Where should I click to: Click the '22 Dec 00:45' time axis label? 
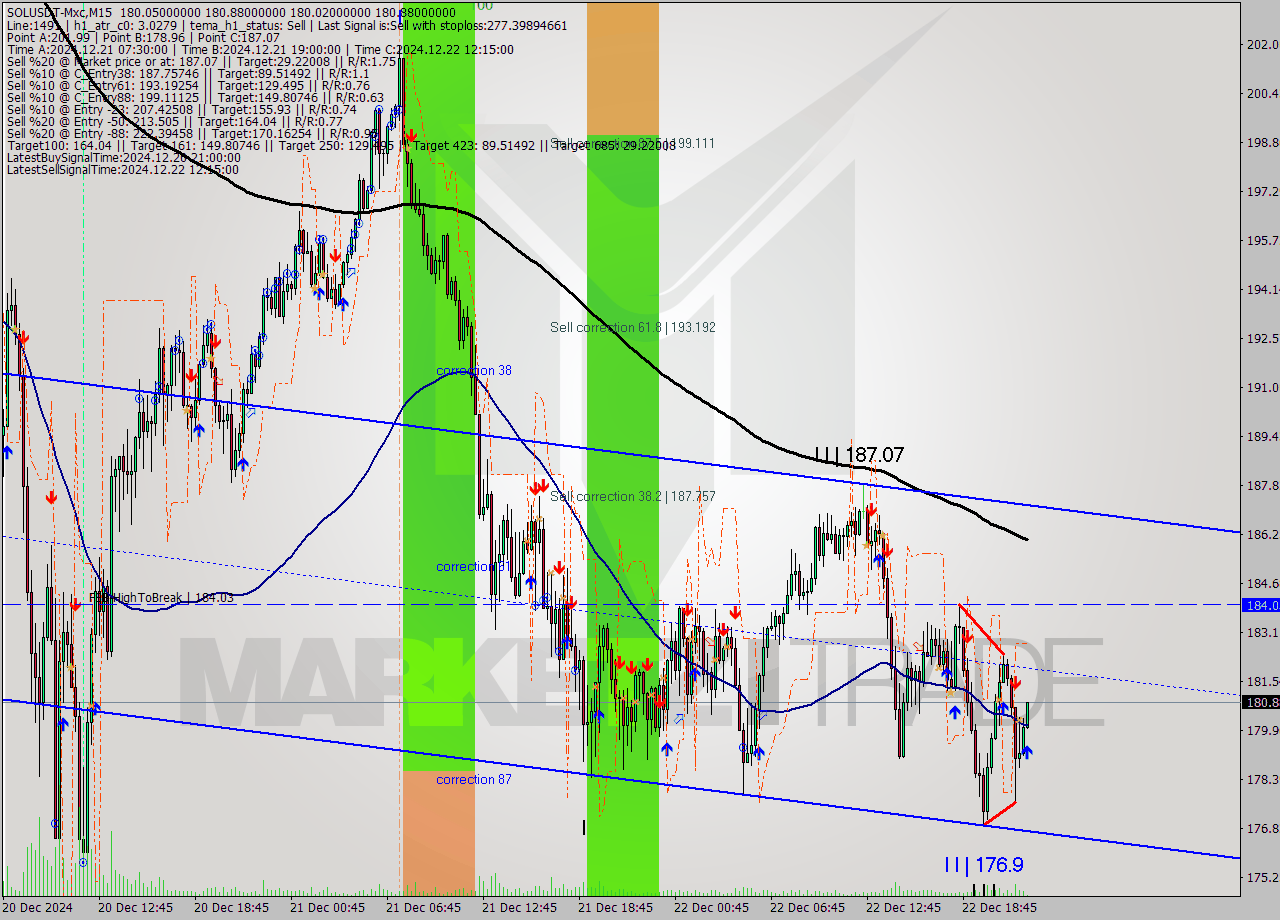tap(711, 908)
